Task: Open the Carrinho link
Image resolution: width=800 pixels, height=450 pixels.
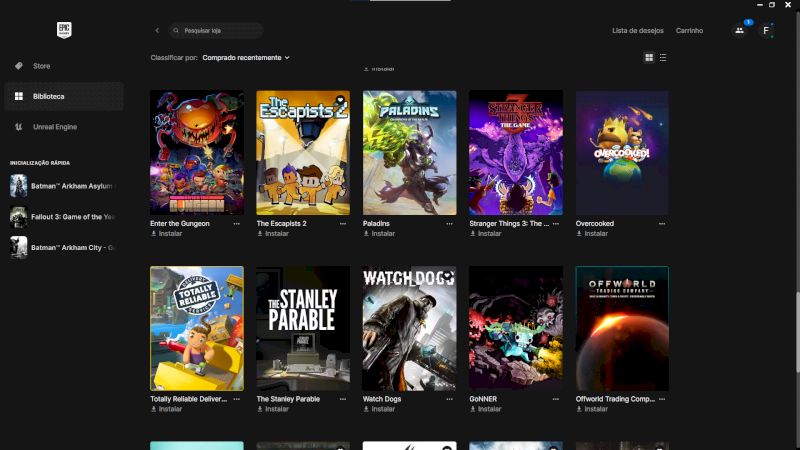Action: (x=689, y=31)
